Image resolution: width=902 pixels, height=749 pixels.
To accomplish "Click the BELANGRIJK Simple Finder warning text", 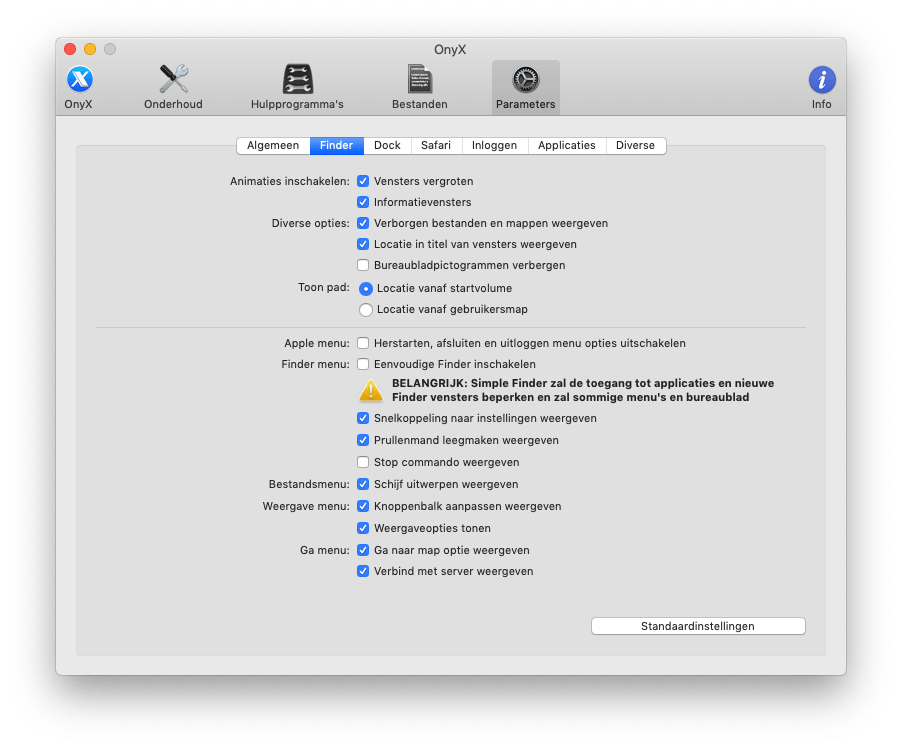I will (x=583, y=390).
